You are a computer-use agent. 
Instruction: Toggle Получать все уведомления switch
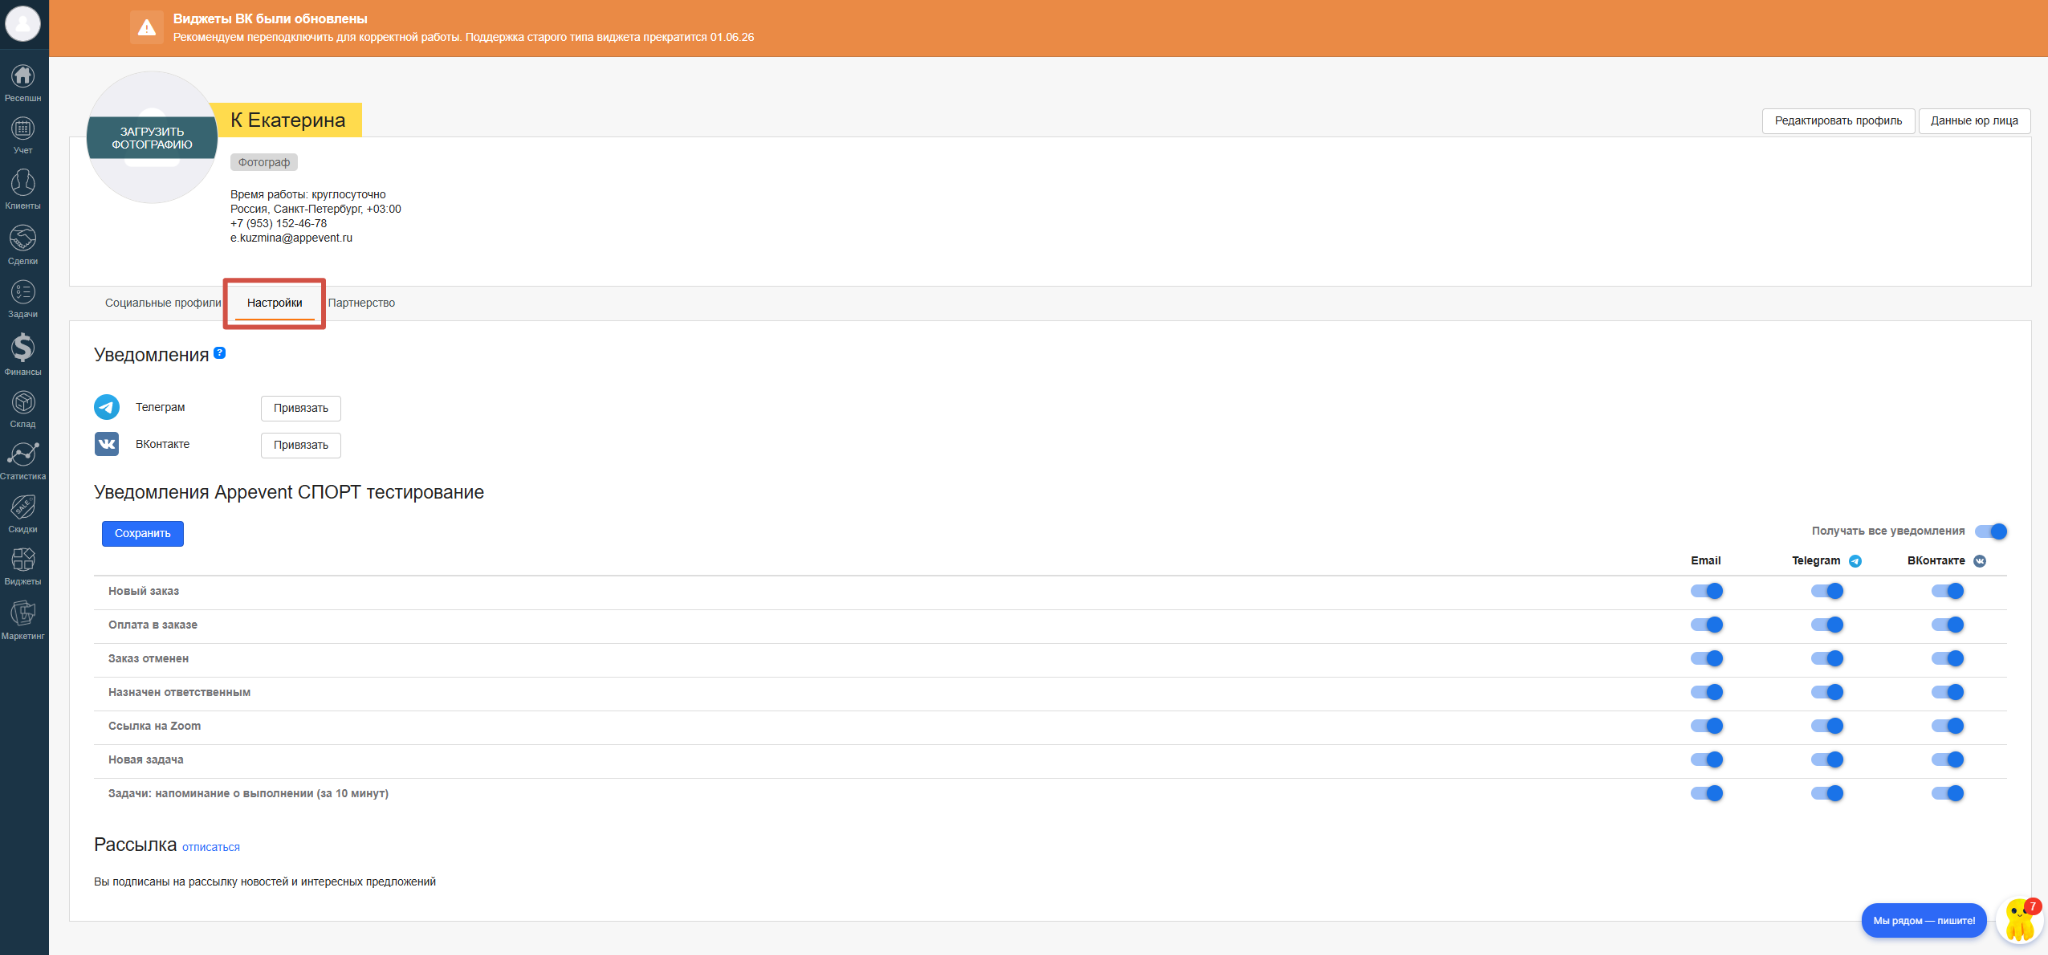pos(1991,531)
